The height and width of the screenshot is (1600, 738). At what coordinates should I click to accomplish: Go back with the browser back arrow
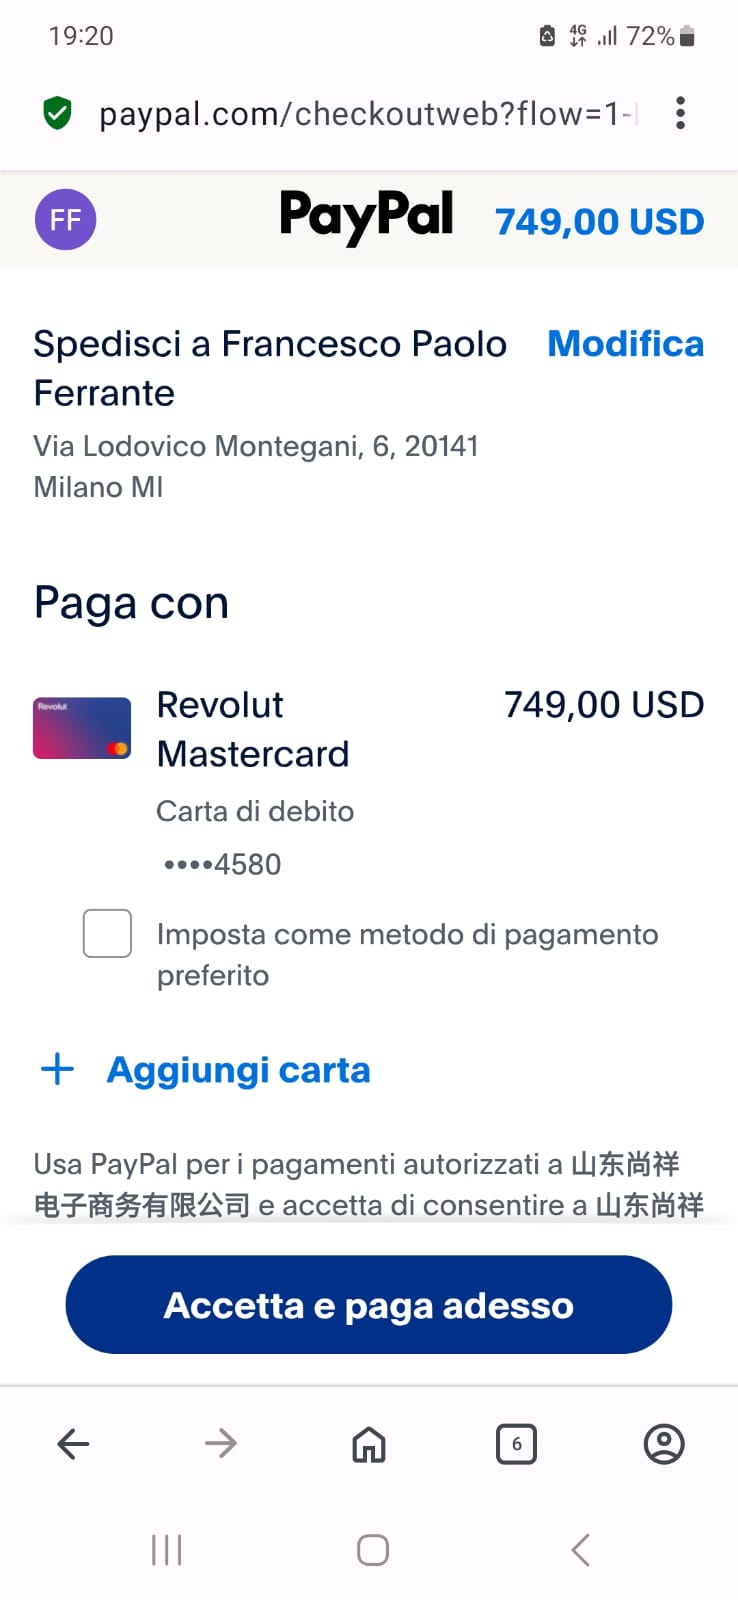click(73, 1444)
